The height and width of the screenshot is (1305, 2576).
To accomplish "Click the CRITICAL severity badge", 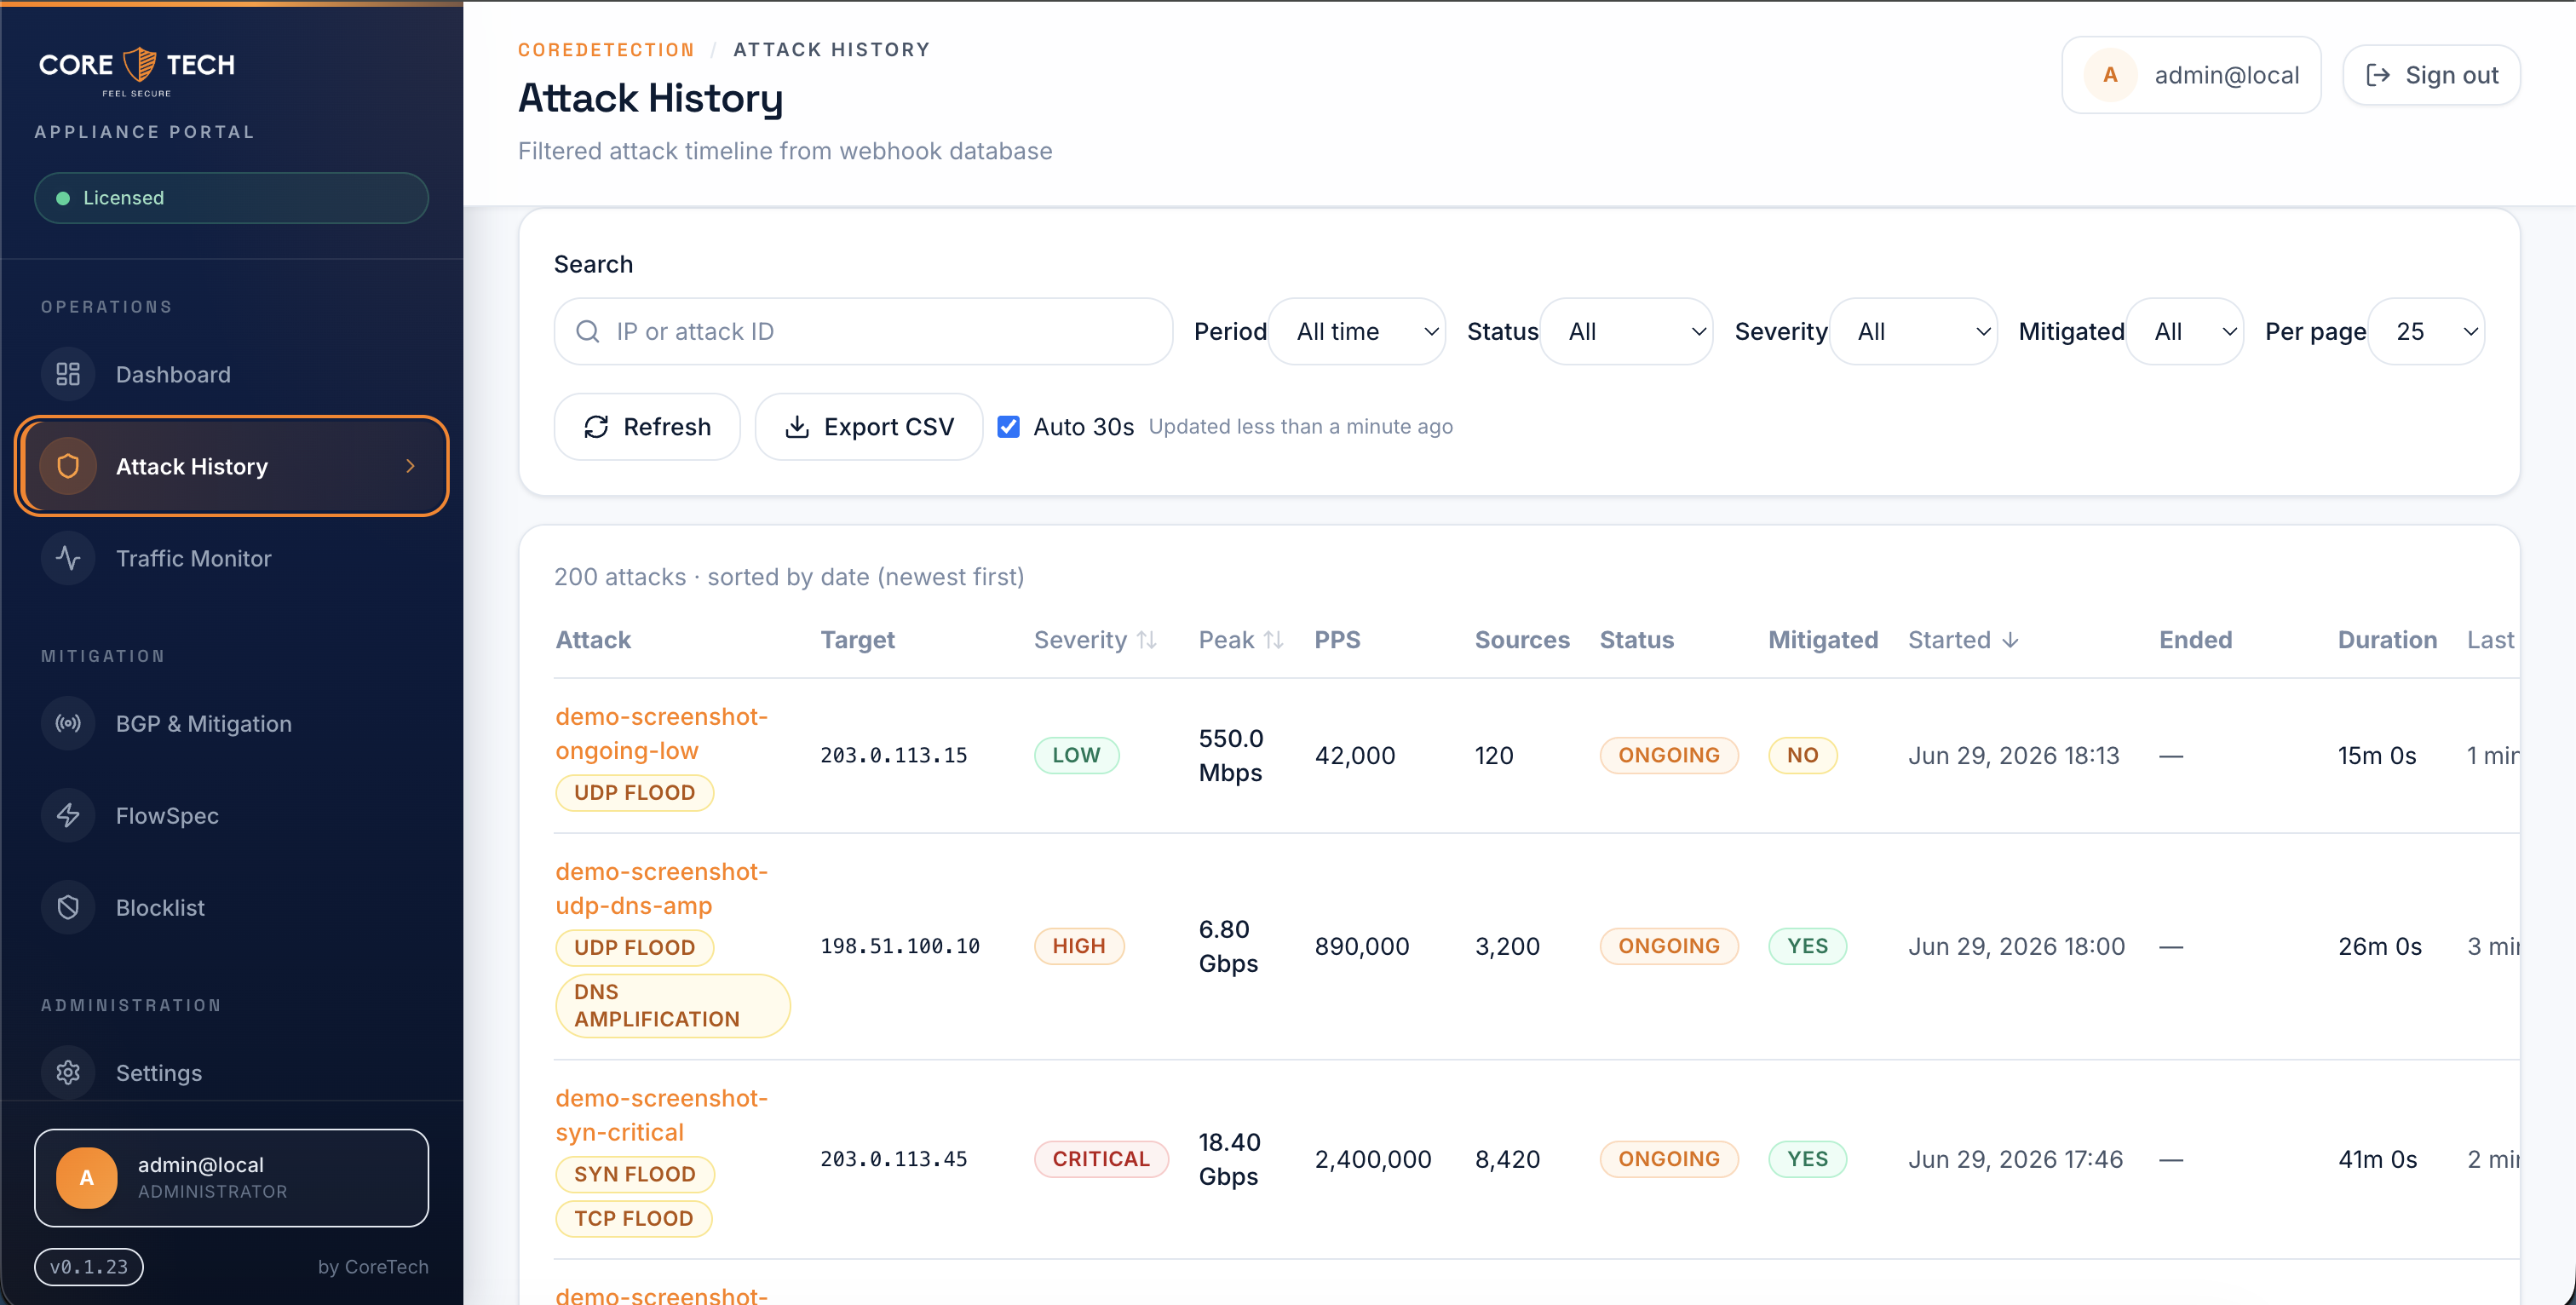I will click(x=1101, y=1159).
